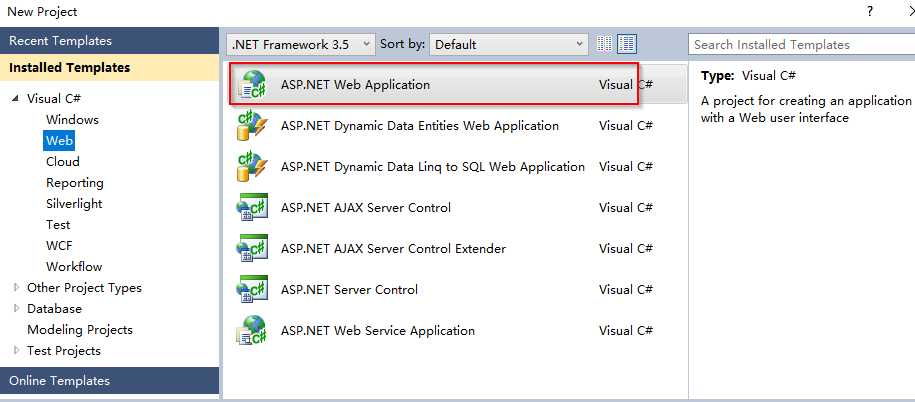Open the Online Templates section
Screen dimensions: 915x402
pos(110,380)
